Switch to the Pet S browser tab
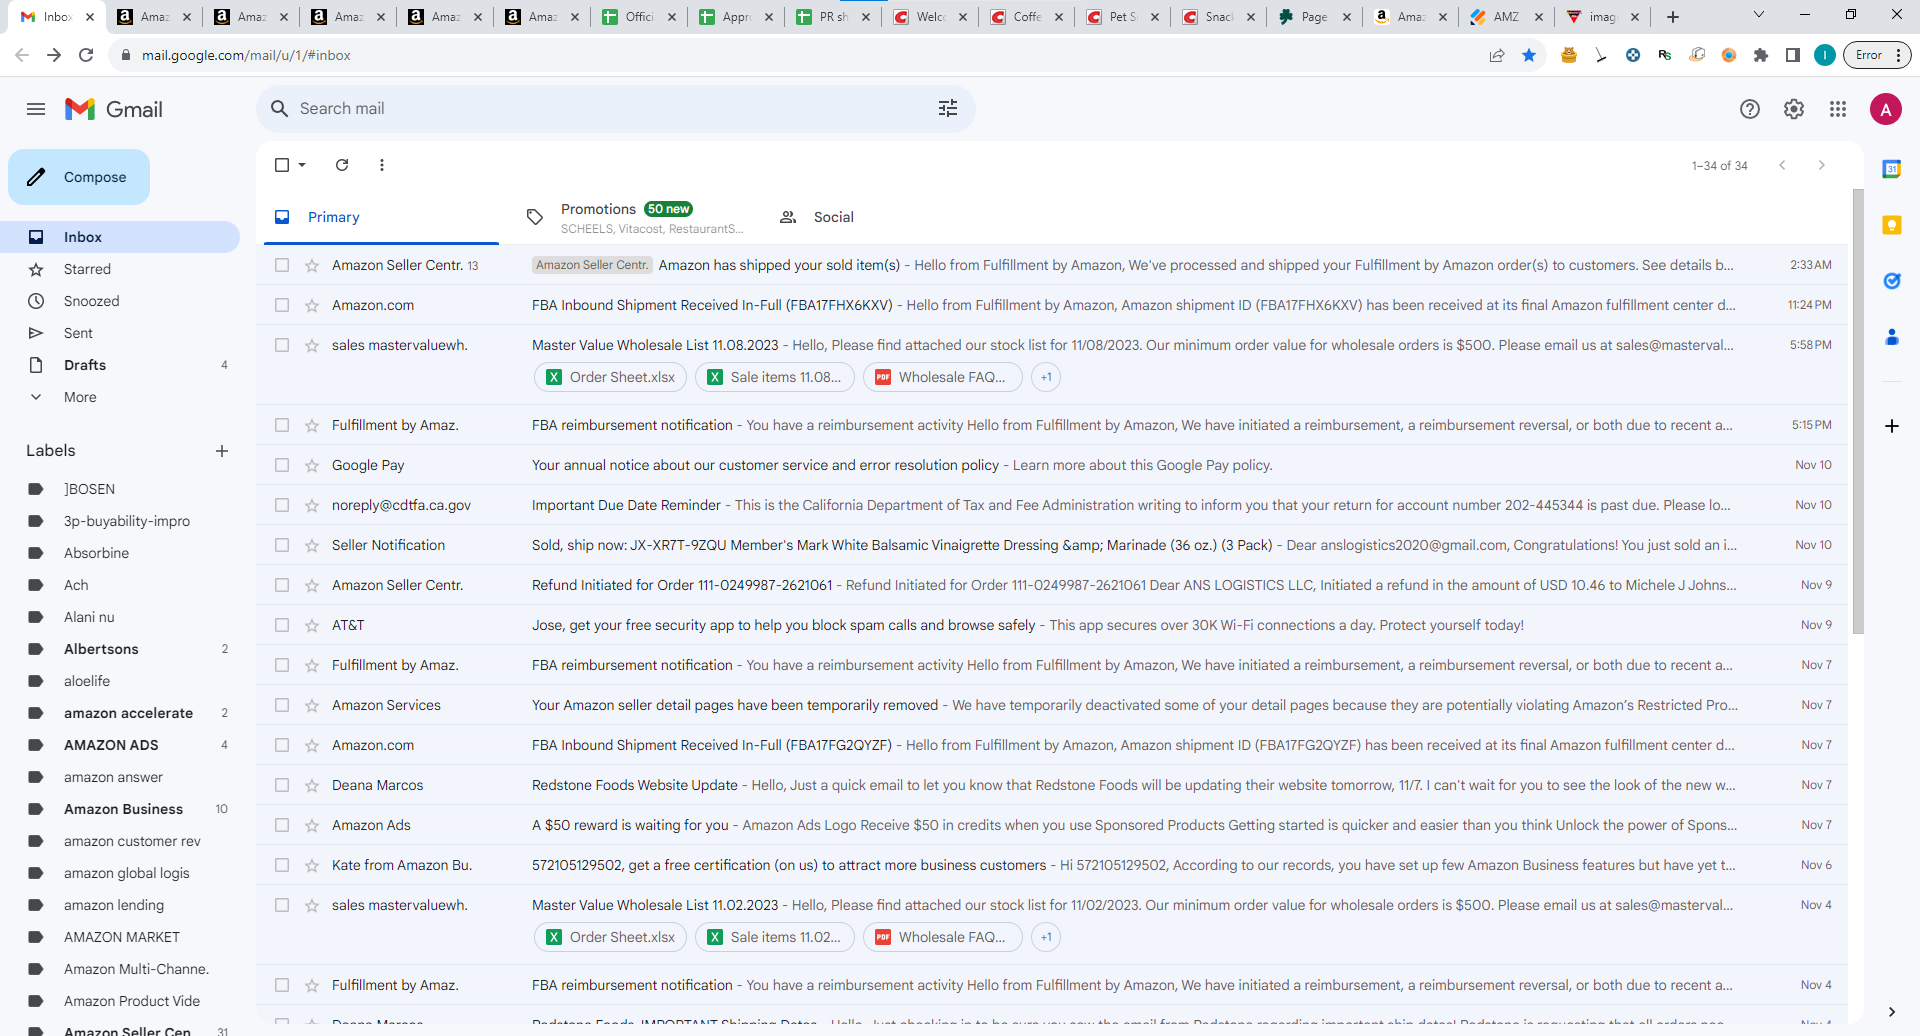 (1123, 17)
